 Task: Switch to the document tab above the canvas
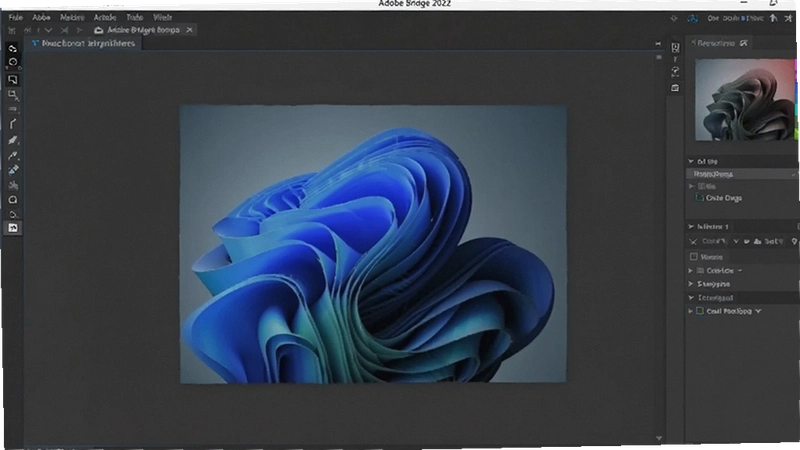(x=84, y=43)
